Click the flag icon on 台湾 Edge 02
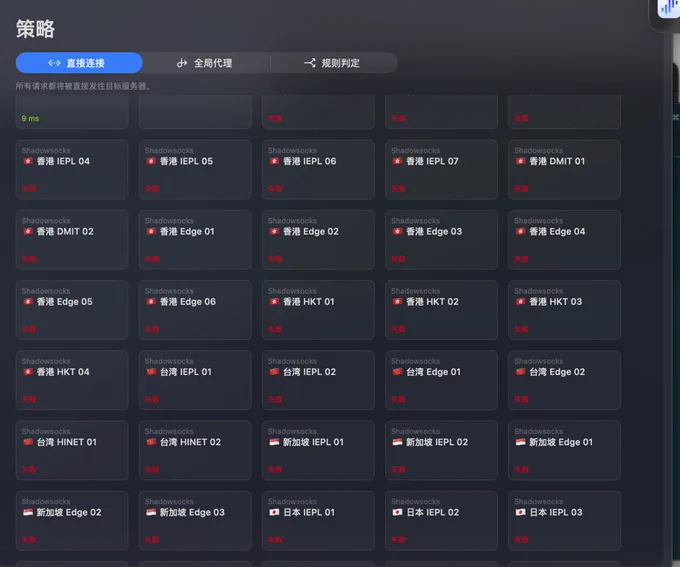 pyautogui.click(x=520, y=372)
